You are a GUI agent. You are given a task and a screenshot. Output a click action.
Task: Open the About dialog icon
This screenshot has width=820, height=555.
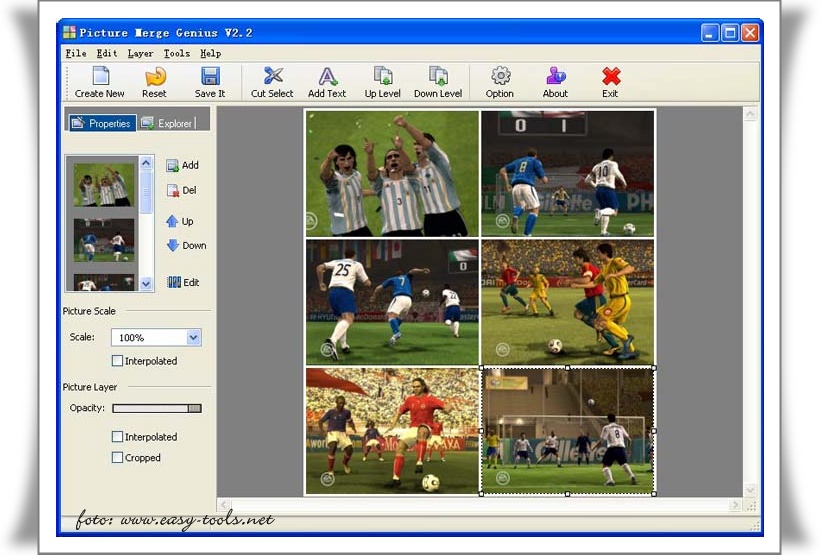point(555,82)
